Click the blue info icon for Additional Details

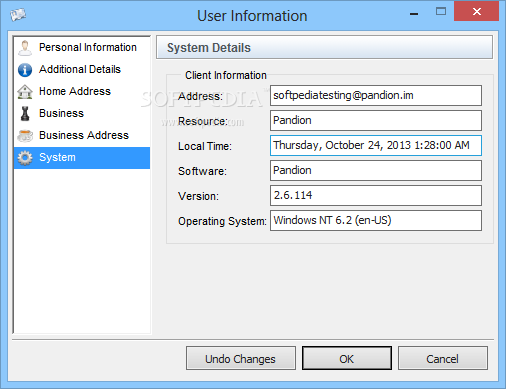(x=25, y=70)
